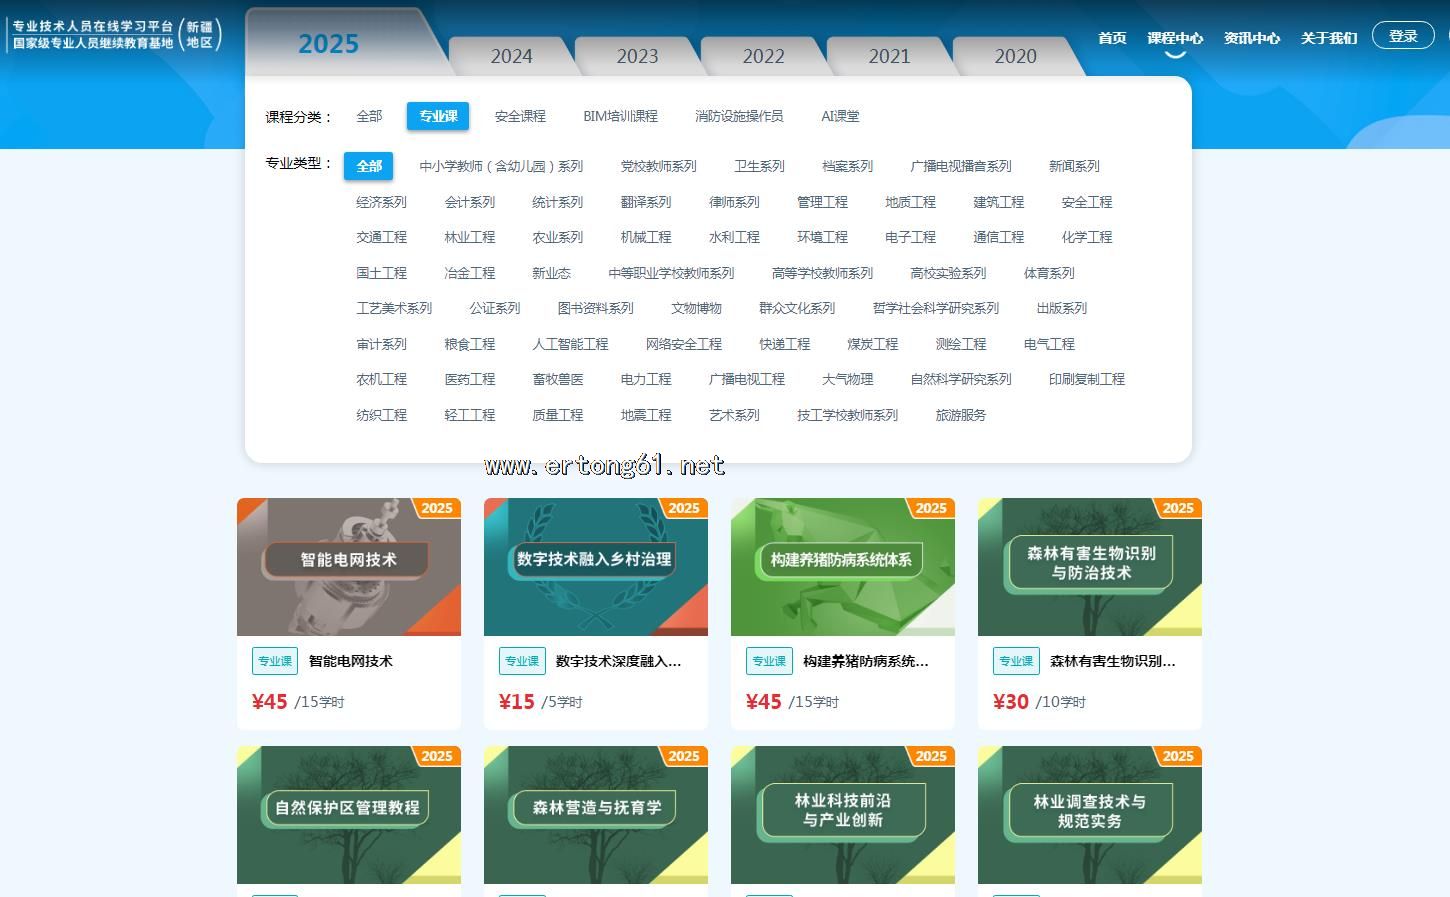Select 林业工程 specialty type
This screenshot has height=897, width=1450.
(469, 237)
